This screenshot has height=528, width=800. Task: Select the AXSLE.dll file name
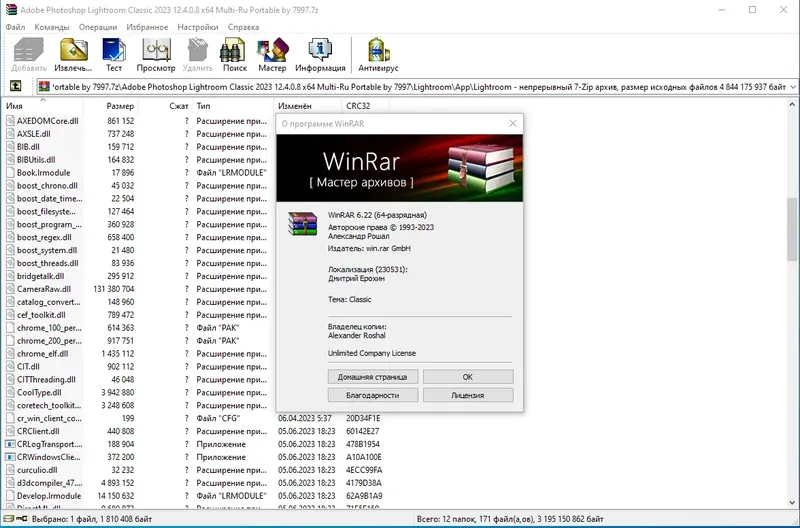(x=34, y=134)
